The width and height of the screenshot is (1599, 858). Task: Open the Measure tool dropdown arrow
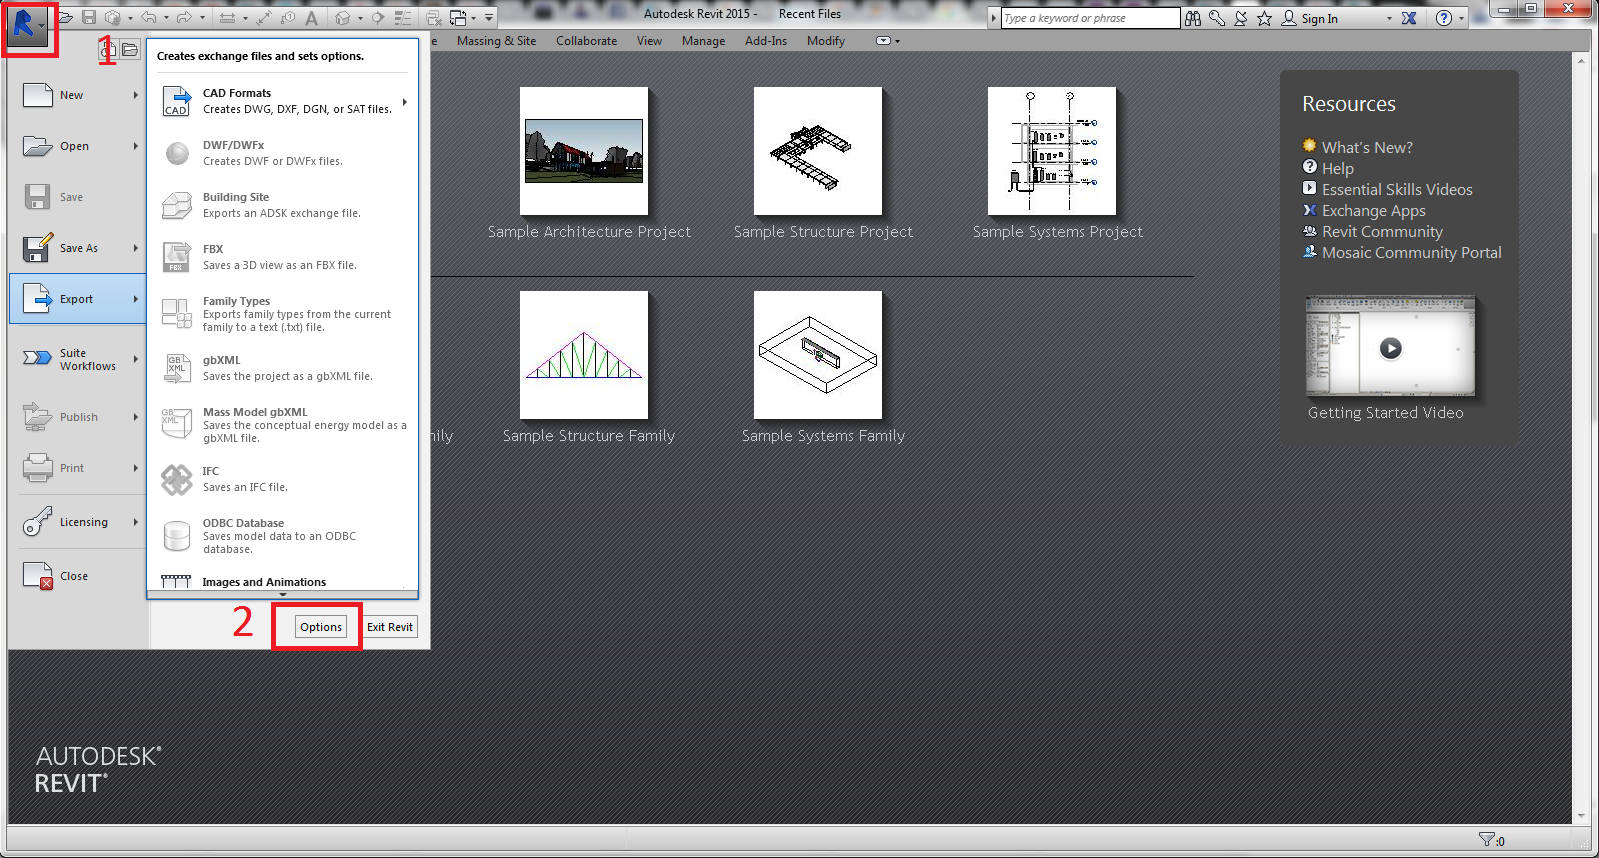[x=245, y=18]
